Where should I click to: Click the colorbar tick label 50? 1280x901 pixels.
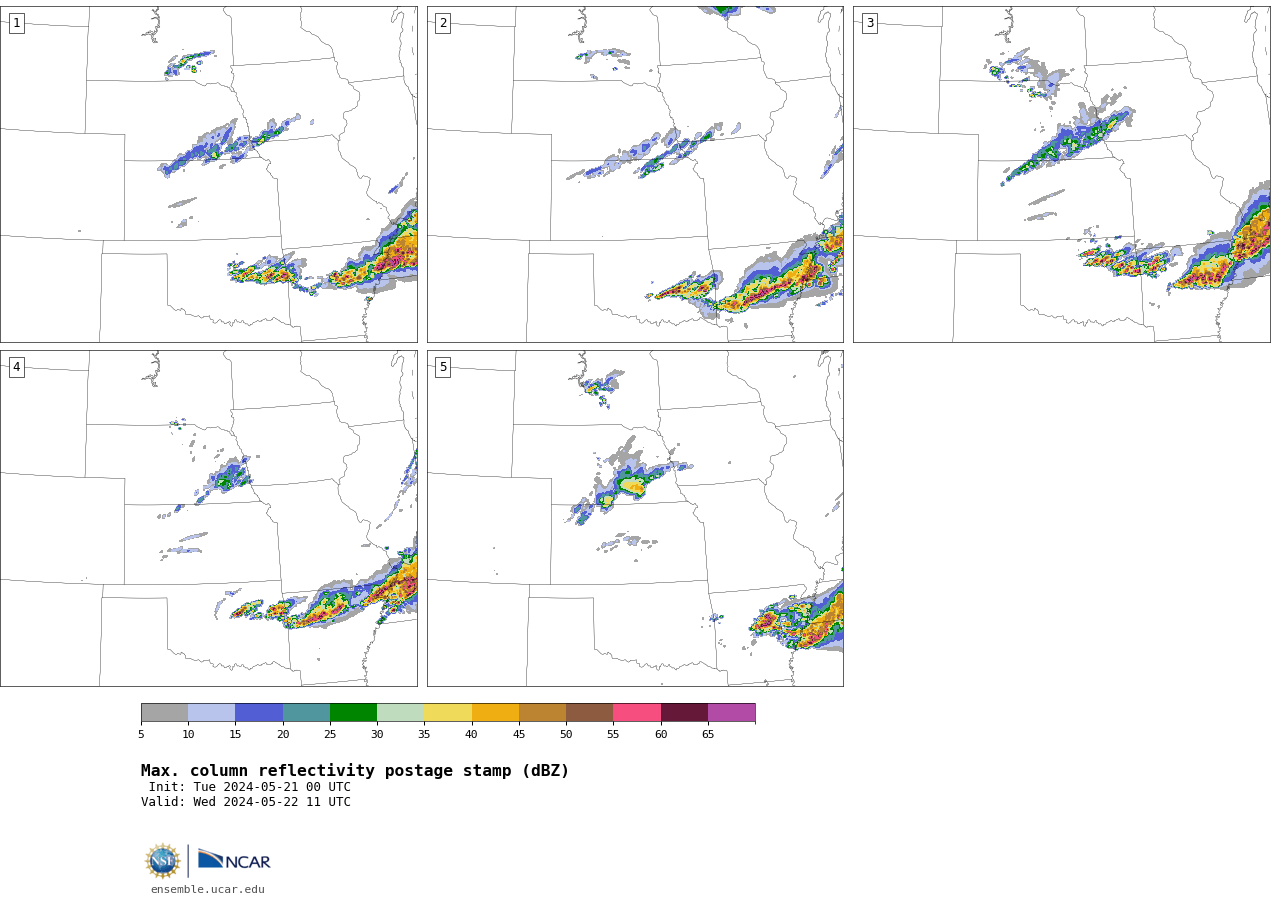click(x=566, y=735)
